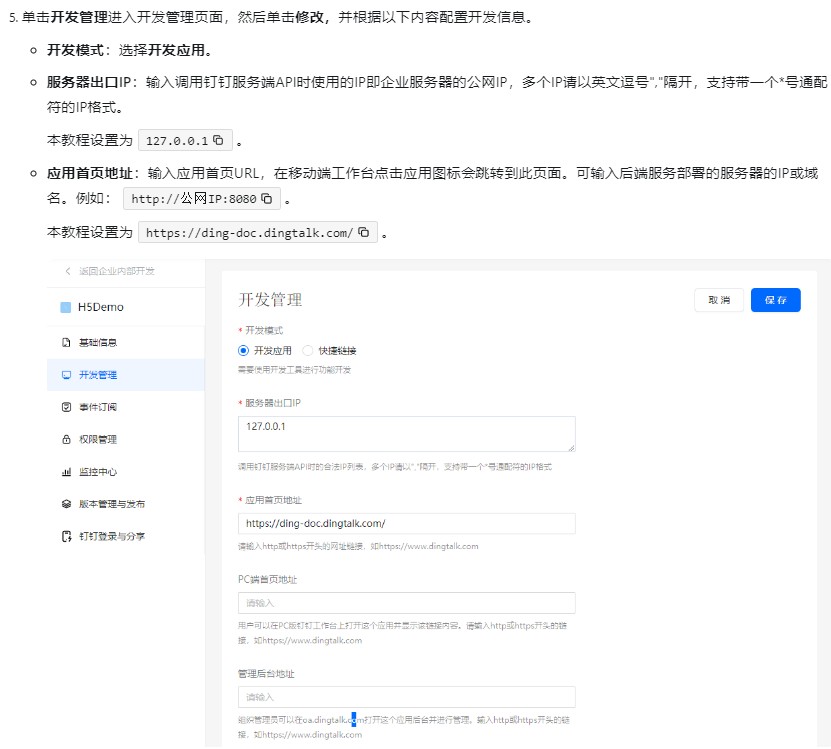This screenshot has width=831, height=749.
Task: Click the back arrow to 返回企业内部开发
Action: [x=68, y=271]
